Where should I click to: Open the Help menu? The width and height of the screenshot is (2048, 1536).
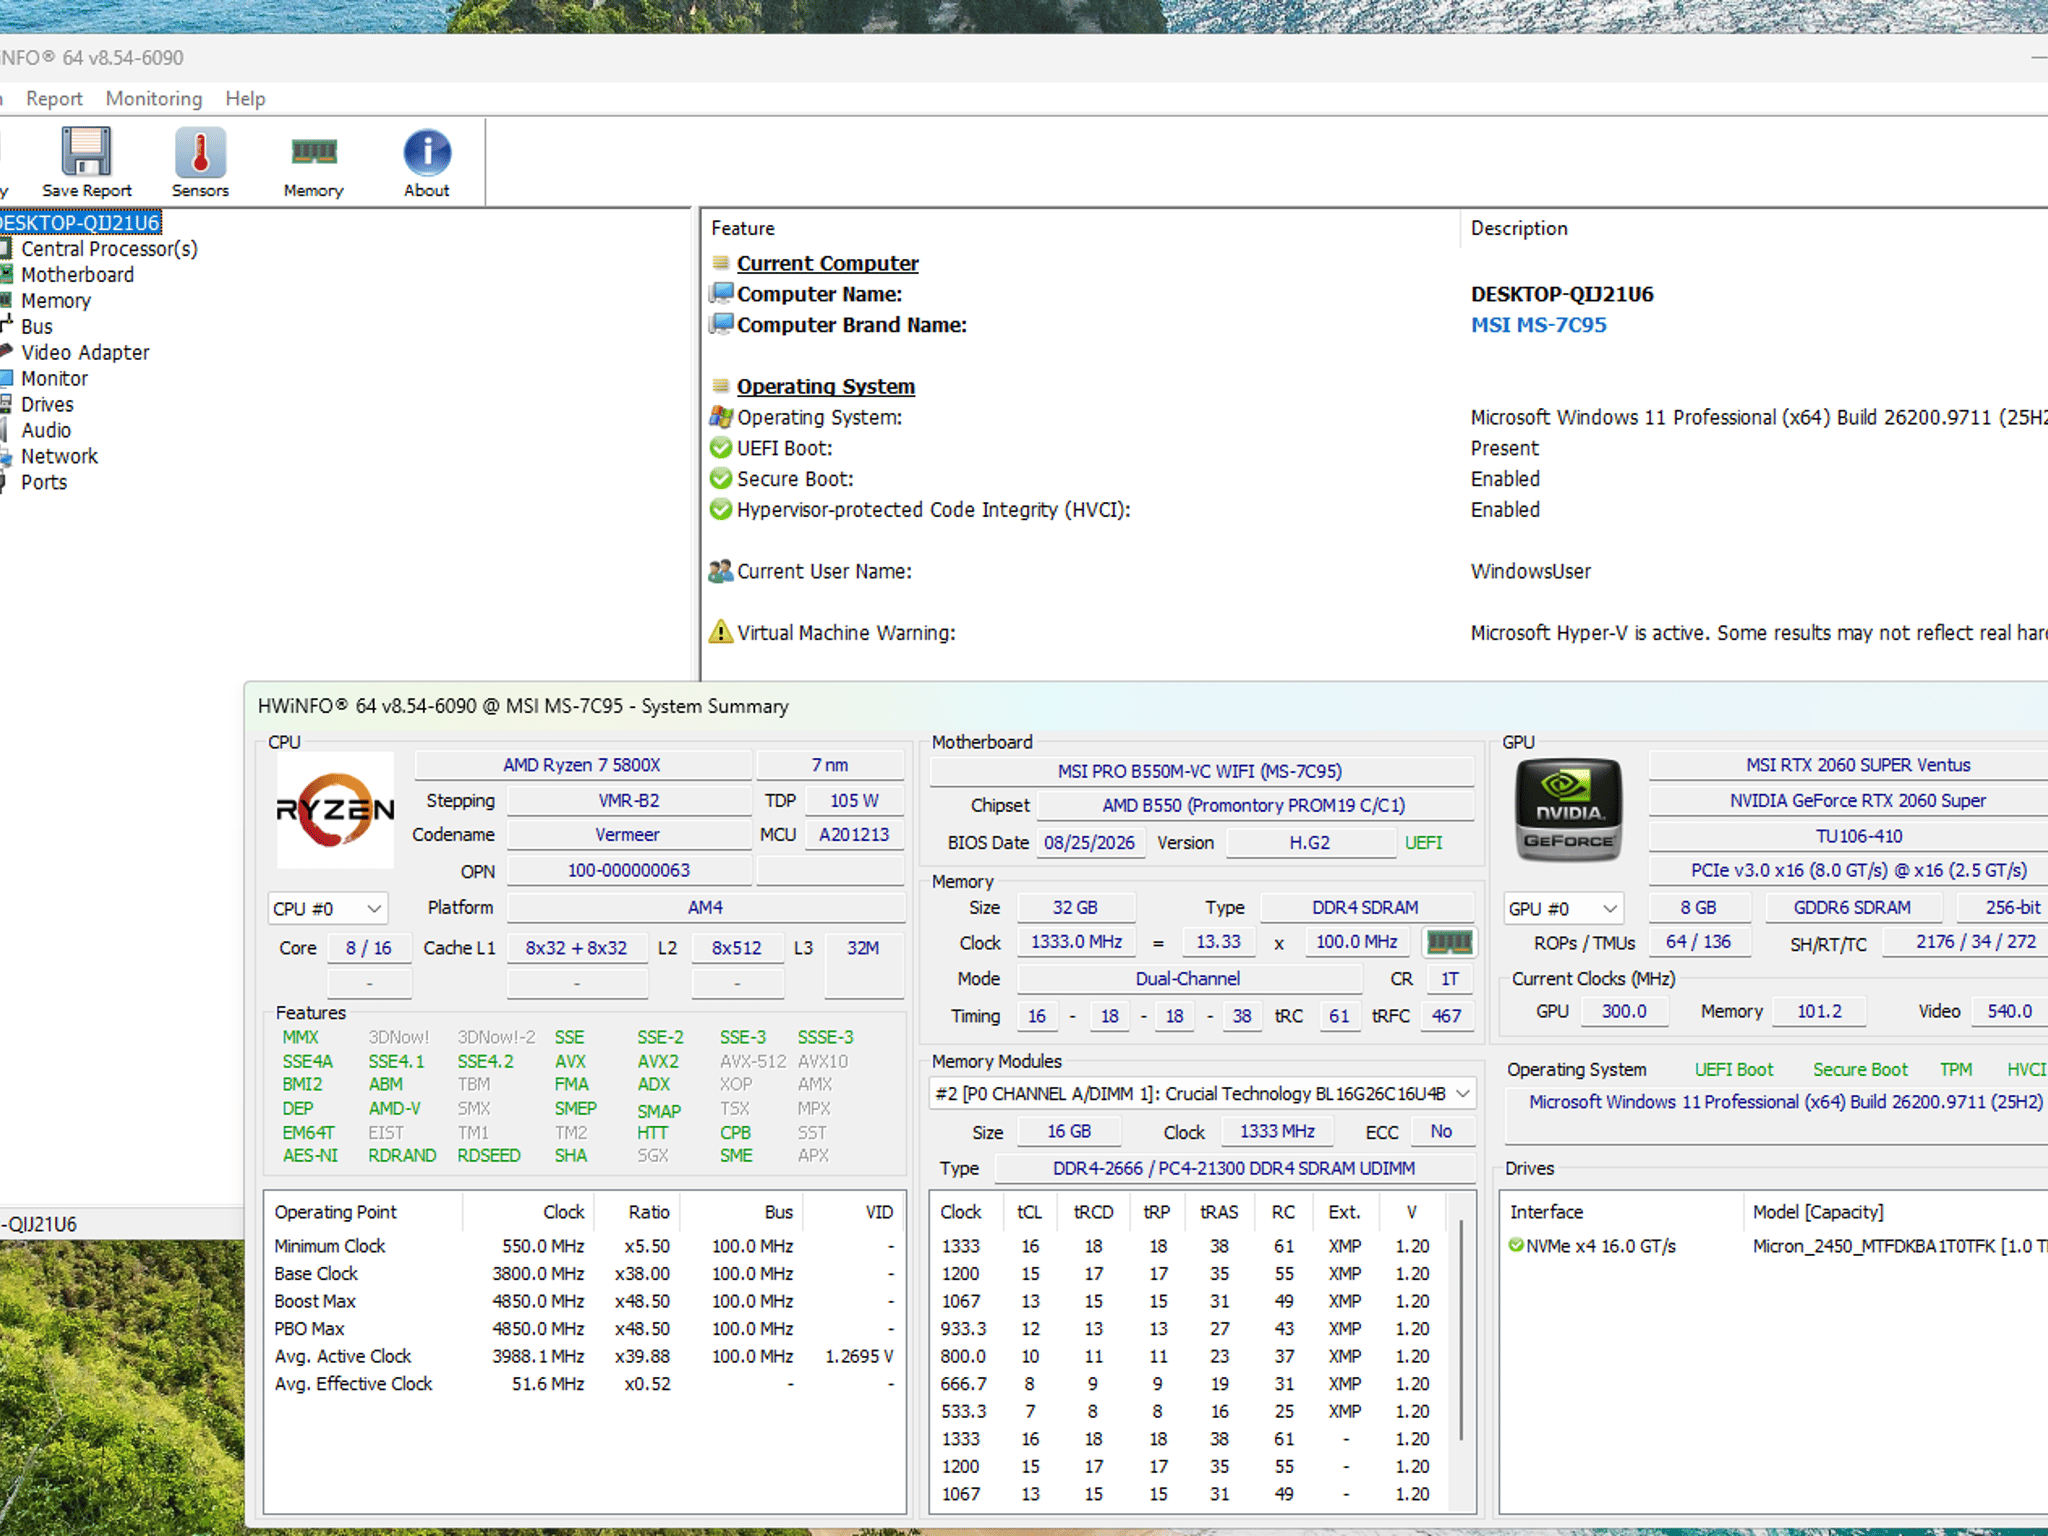pos(245,99)
